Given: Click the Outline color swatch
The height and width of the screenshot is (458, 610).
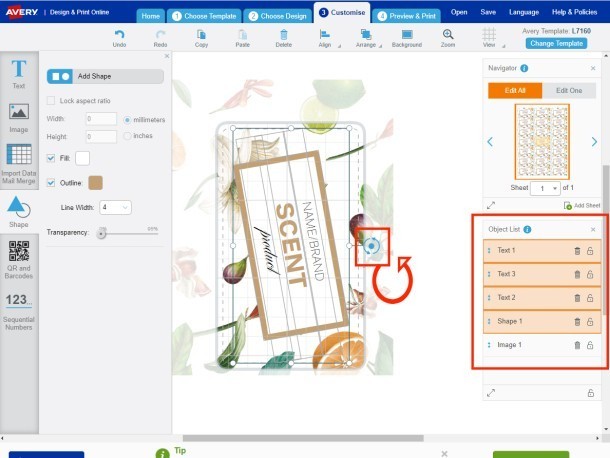Looking at the screenshot, I should 95,182.
